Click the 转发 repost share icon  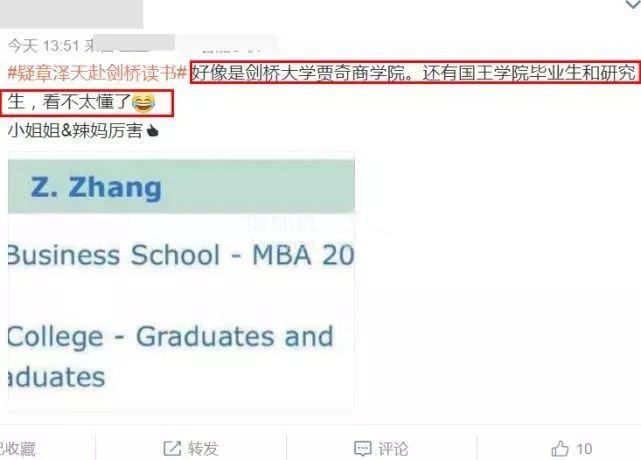click(172, 449)
